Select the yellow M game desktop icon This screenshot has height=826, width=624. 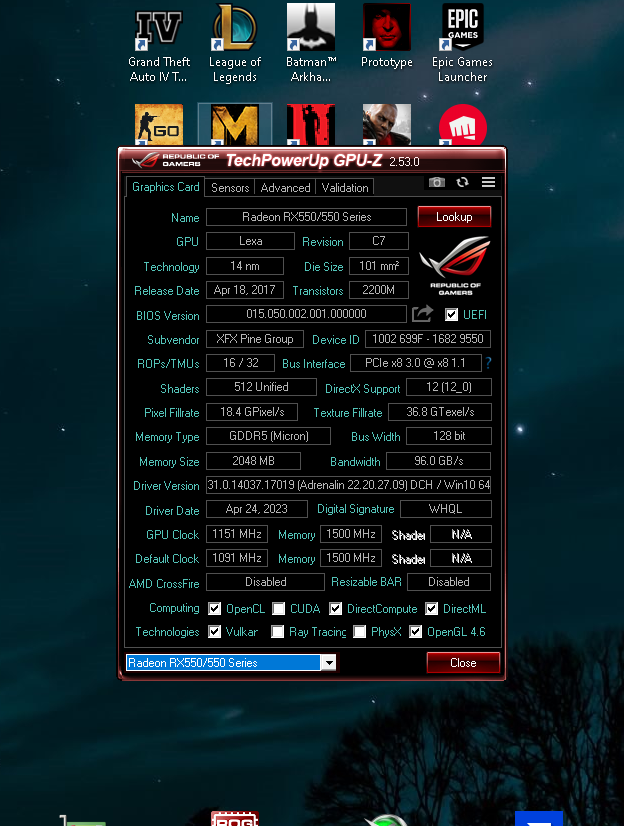[235, 125]
